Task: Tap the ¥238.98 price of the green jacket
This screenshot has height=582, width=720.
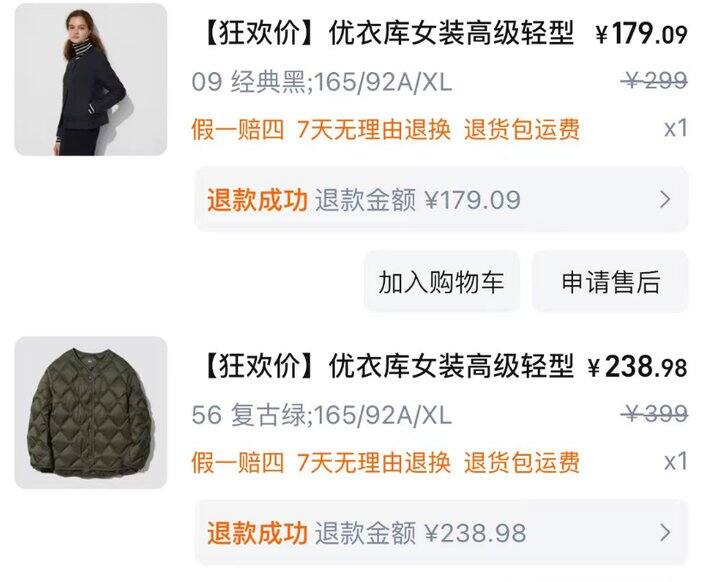Action: [637, 367]
